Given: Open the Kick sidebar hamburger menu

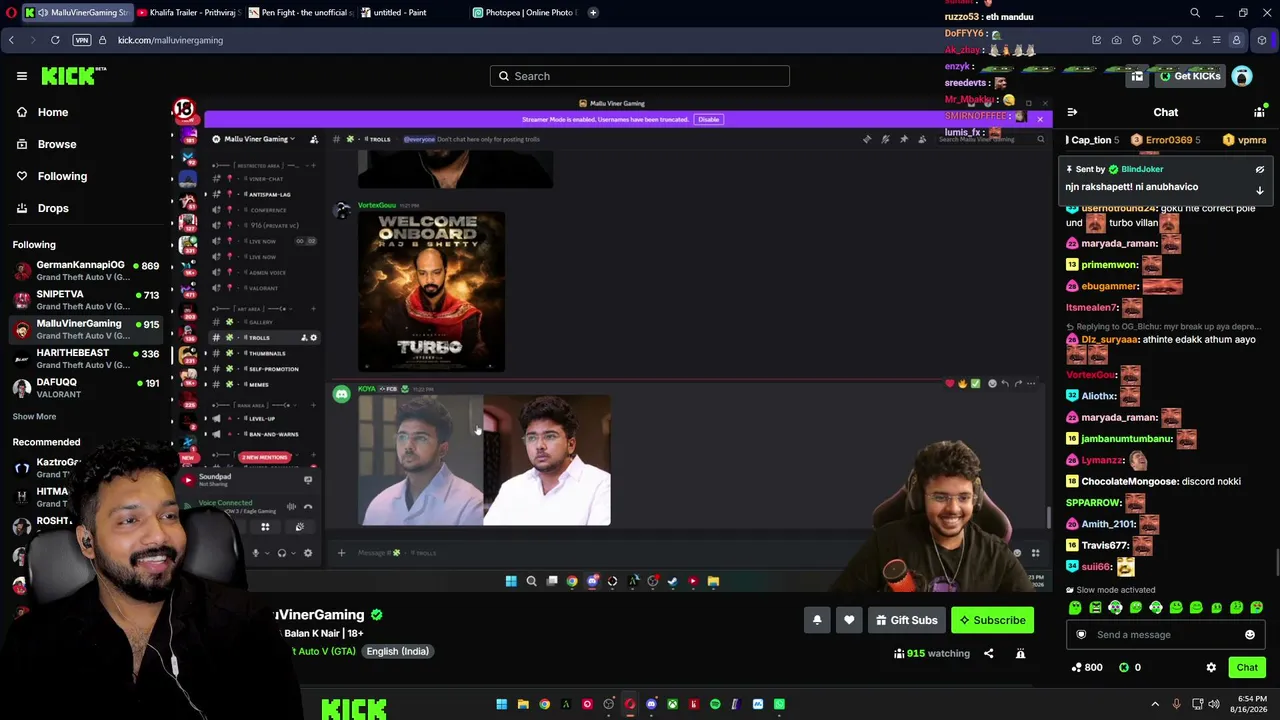Looking at the screenshot, I should pyautogui.click(x=21, y=76).
